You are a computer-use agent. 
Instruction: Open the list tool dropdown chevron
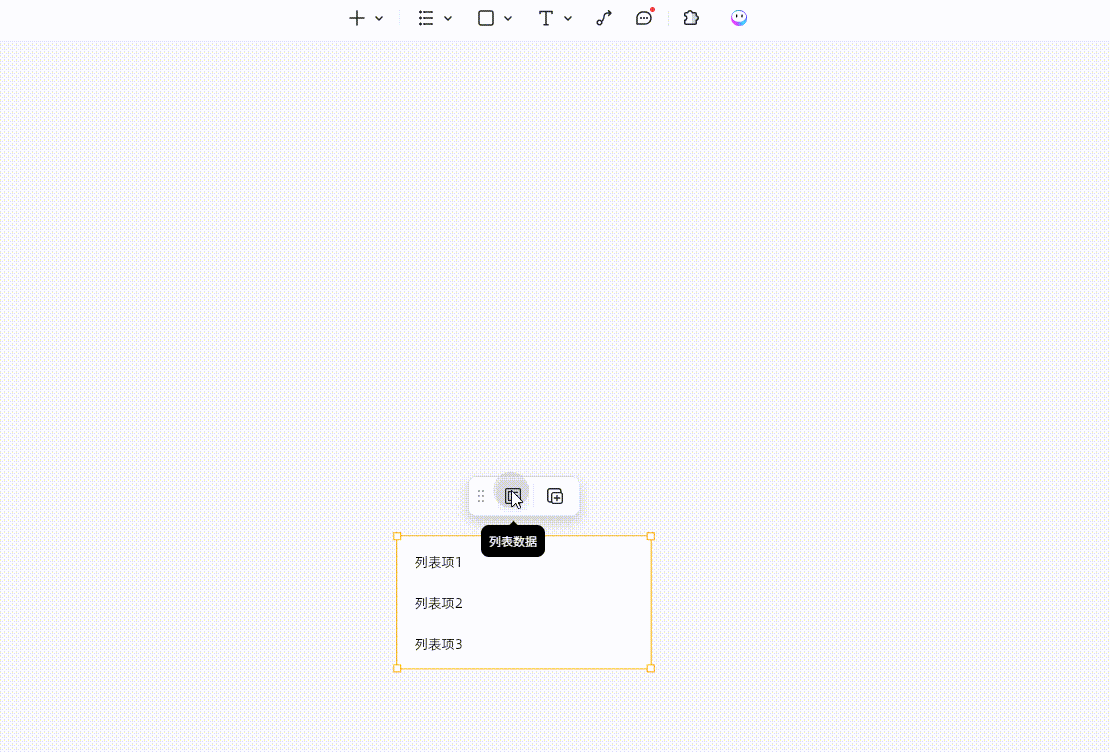[x=447, y=18]
